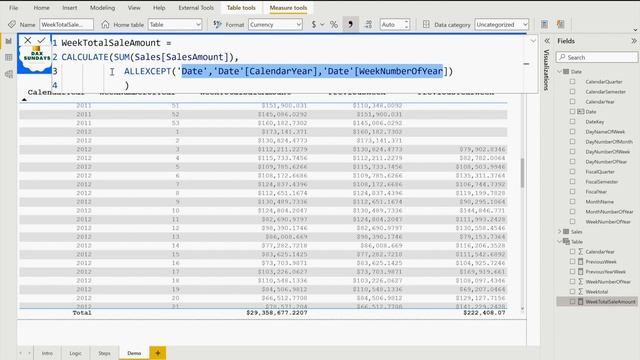Add a new page with plus button
This screenshot has width=640, height=360.
point(158,353)
